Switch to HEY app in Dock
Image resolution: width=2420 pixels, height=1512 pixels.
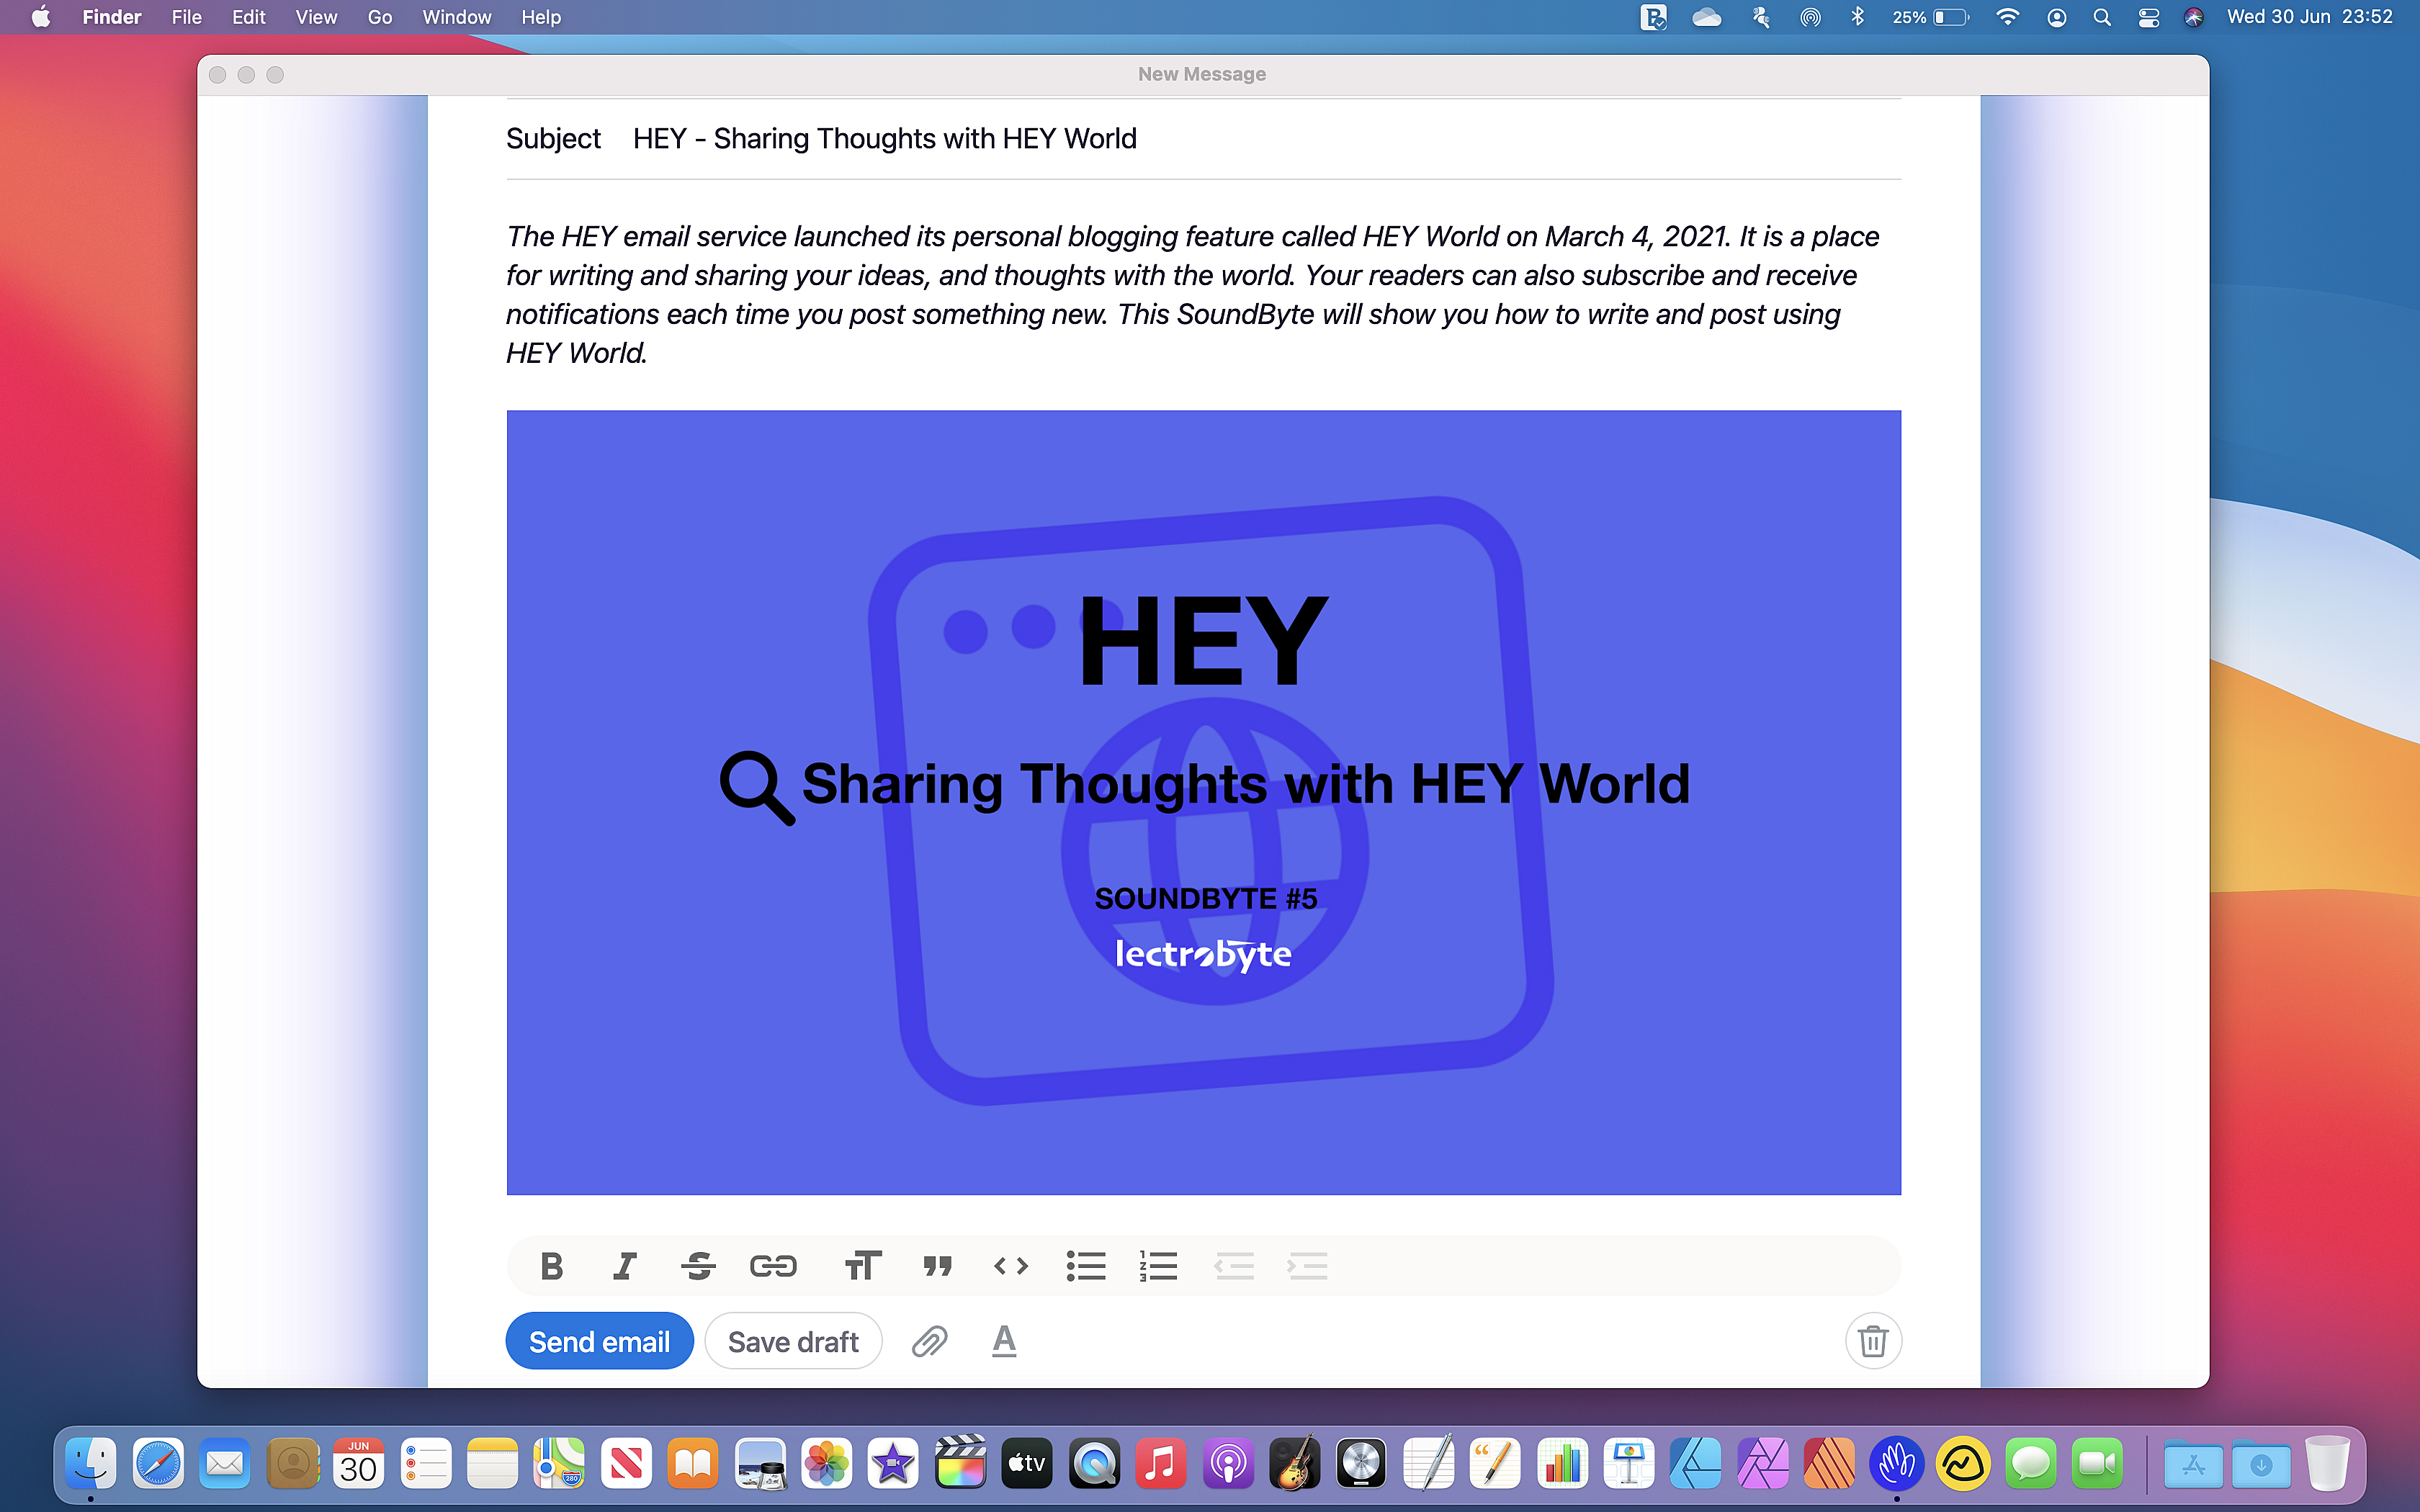1896,1464
